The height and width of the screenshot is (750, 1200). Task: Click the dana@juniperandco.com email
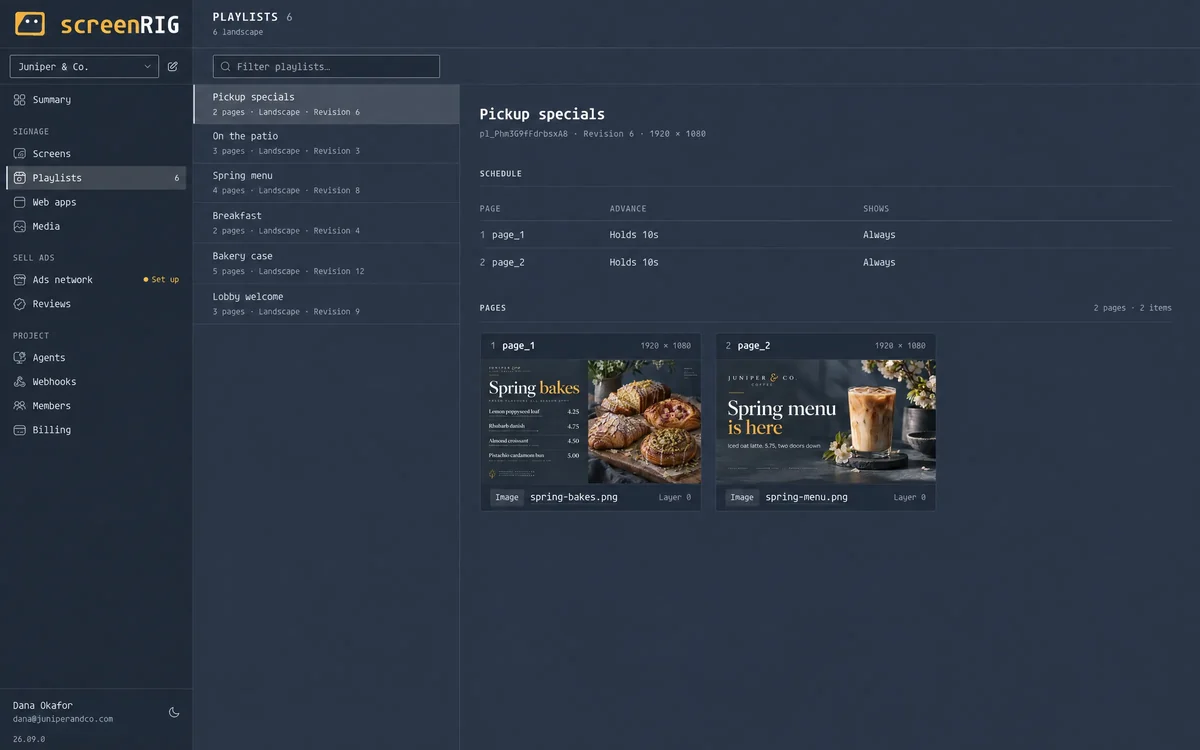click(x=63, y=719)
